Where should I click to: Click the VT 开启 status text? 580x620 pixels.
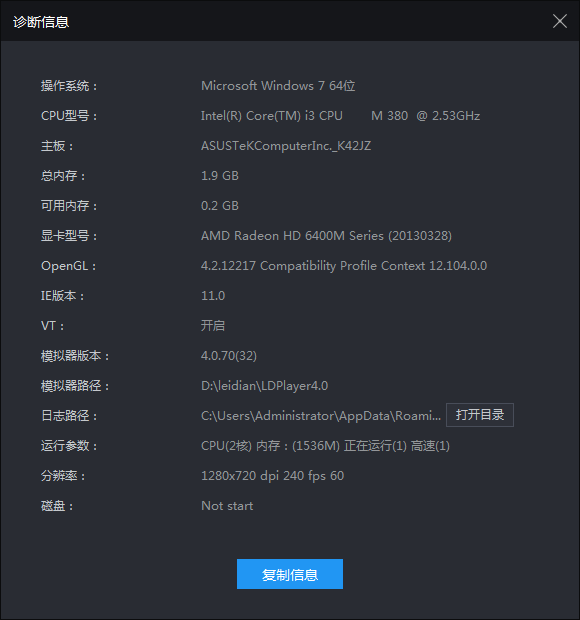(213, 325)
